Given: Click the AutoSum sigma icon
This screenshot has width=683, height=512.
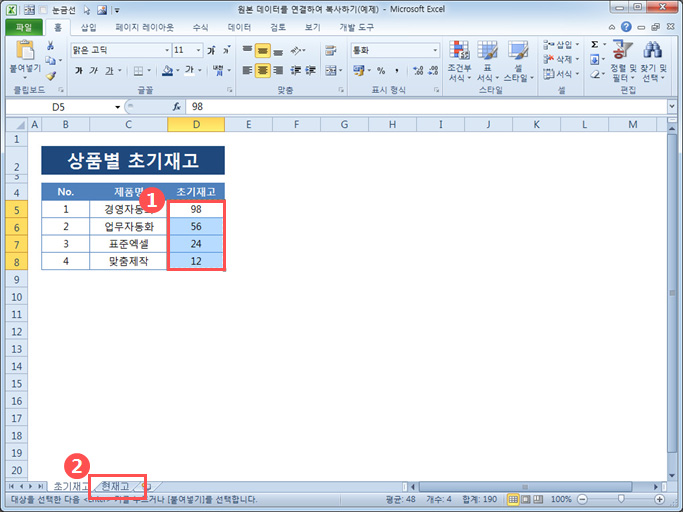Looking at the screenshot, I should [x=595, y=44].
